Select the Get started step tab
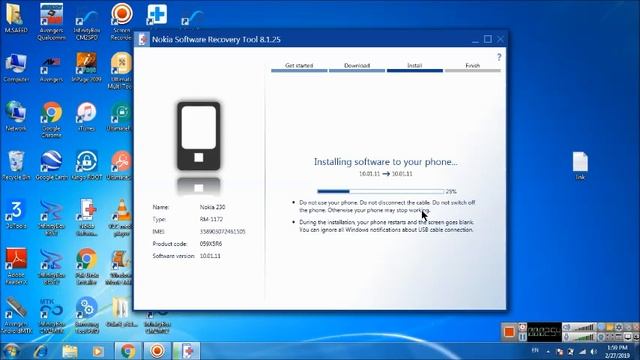Image resolution: width=640 pixels, height=360 pixels. [299, 67]
